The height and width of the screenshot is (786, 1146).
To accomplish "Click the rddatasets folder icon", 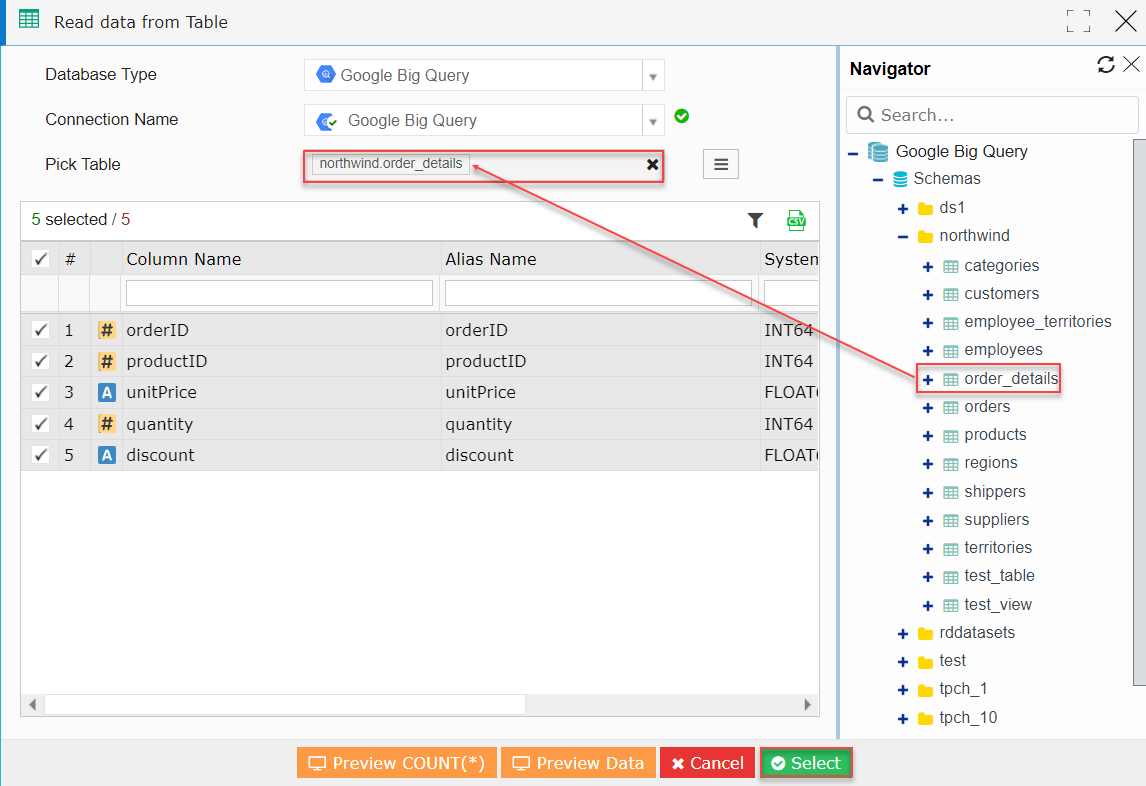I will (x=925, y=633).
